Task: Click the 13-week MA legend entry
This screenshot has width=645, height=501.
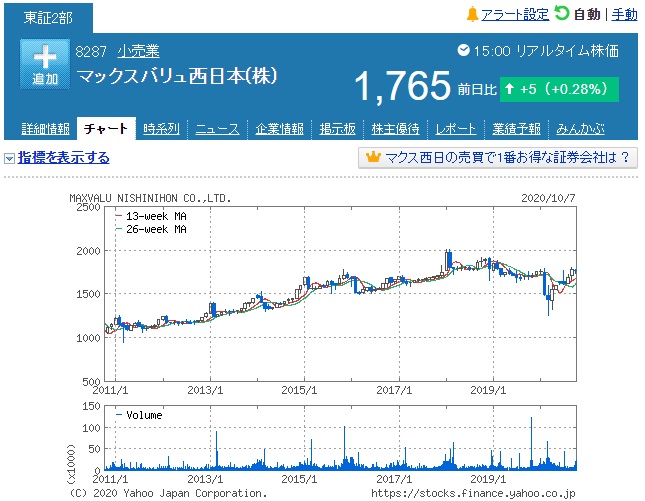Action: pyautogui.click(x=151, y=216)
